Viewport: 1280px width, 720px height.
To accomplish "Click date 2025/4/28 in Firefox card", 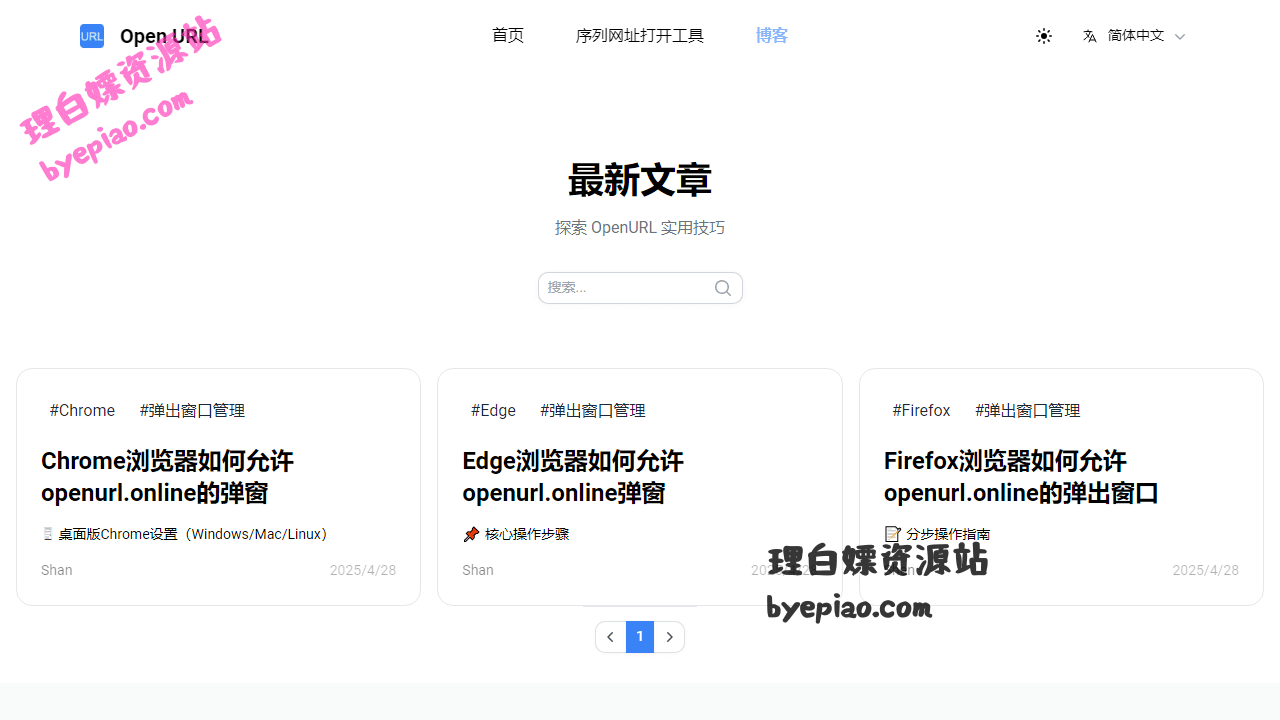I will point(1206,570).
